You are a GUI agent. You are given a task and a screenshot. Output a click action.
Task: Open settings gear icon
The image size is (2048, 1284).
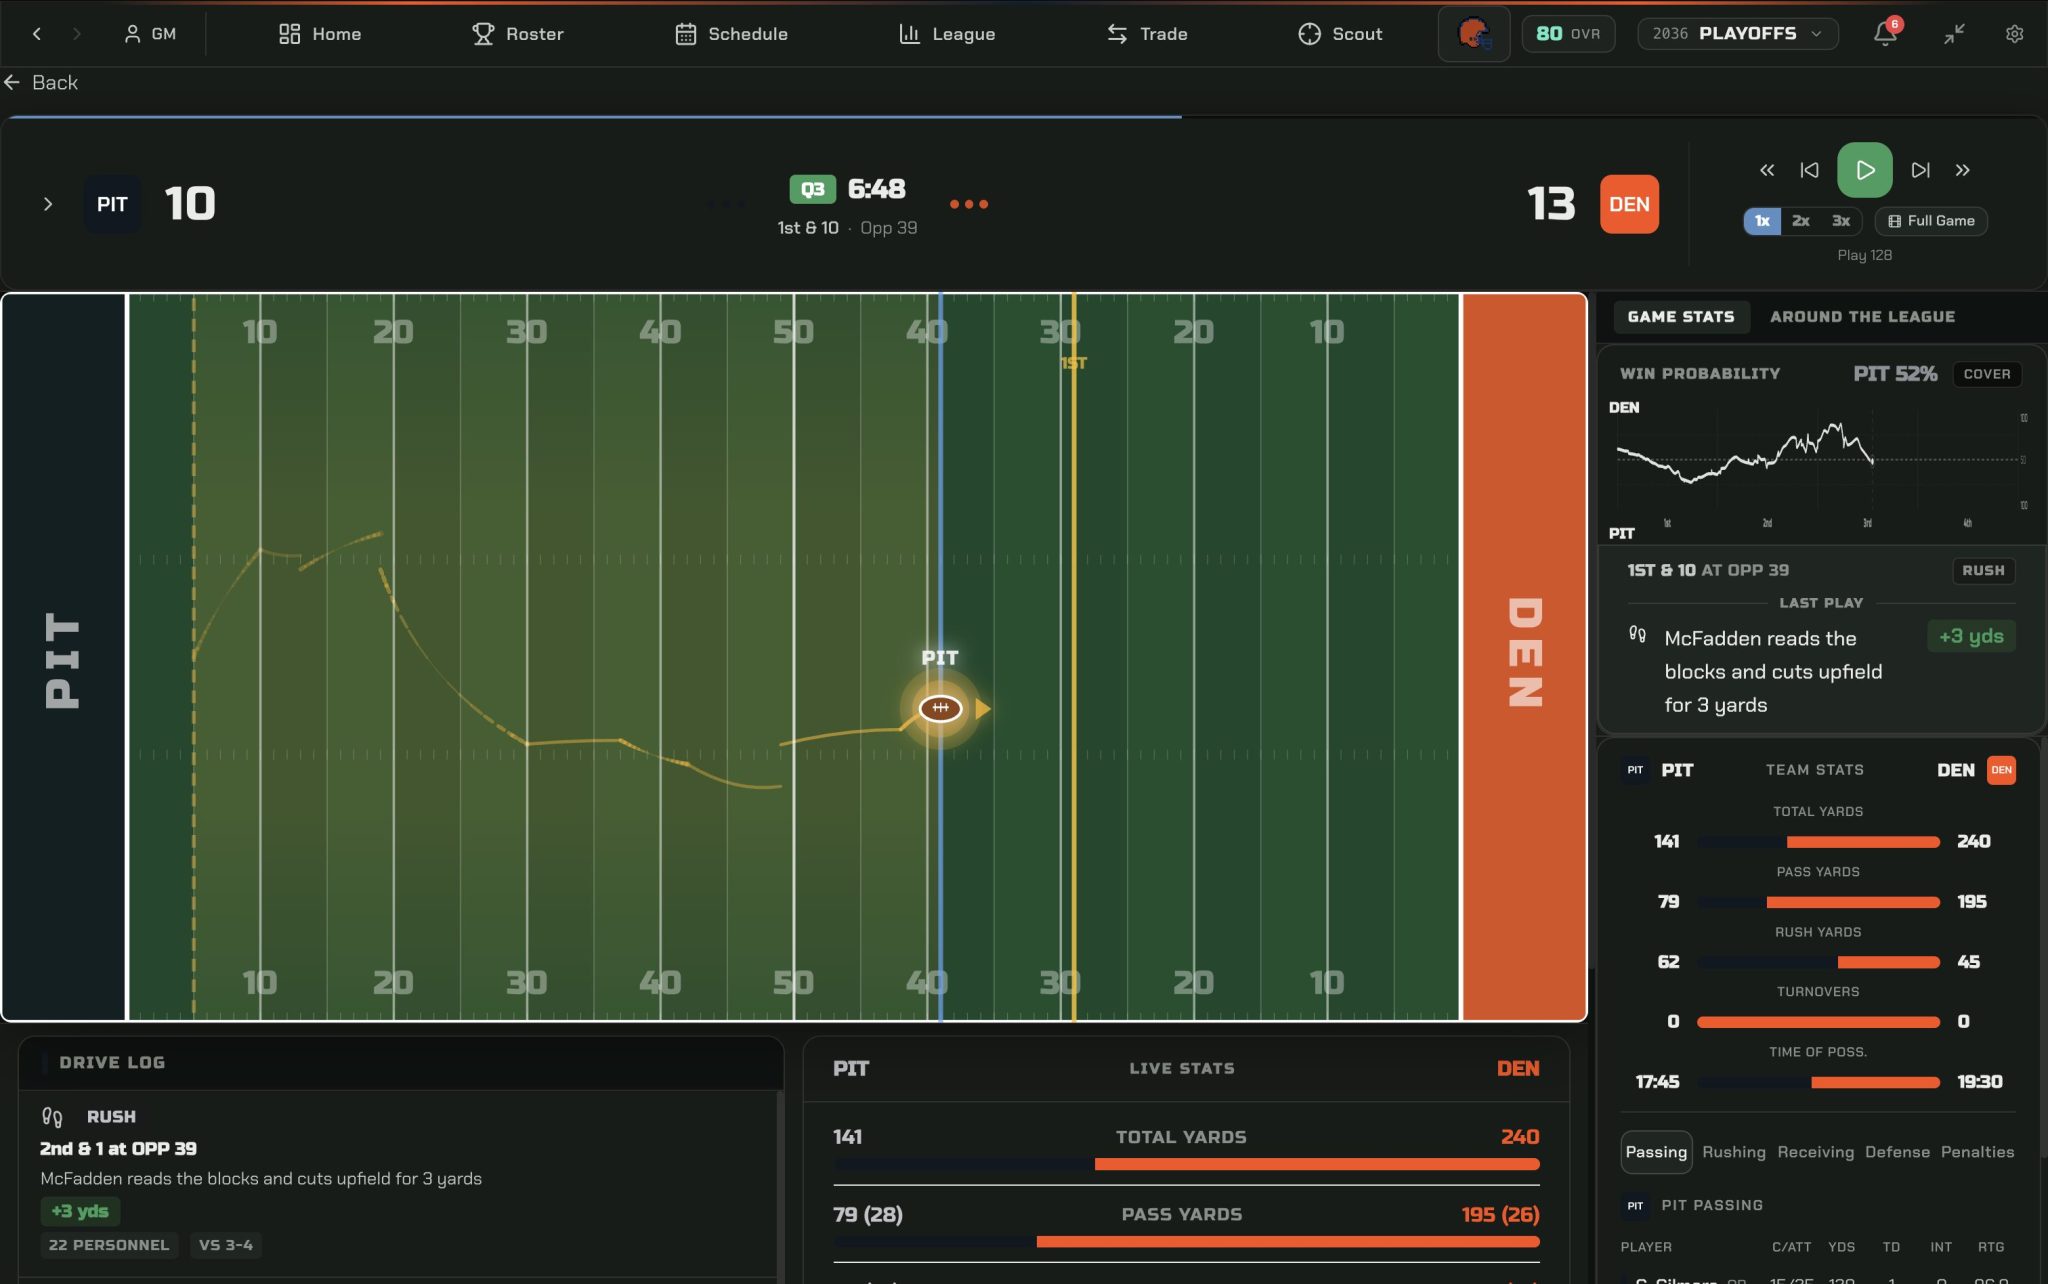[x=2014, y=33]
